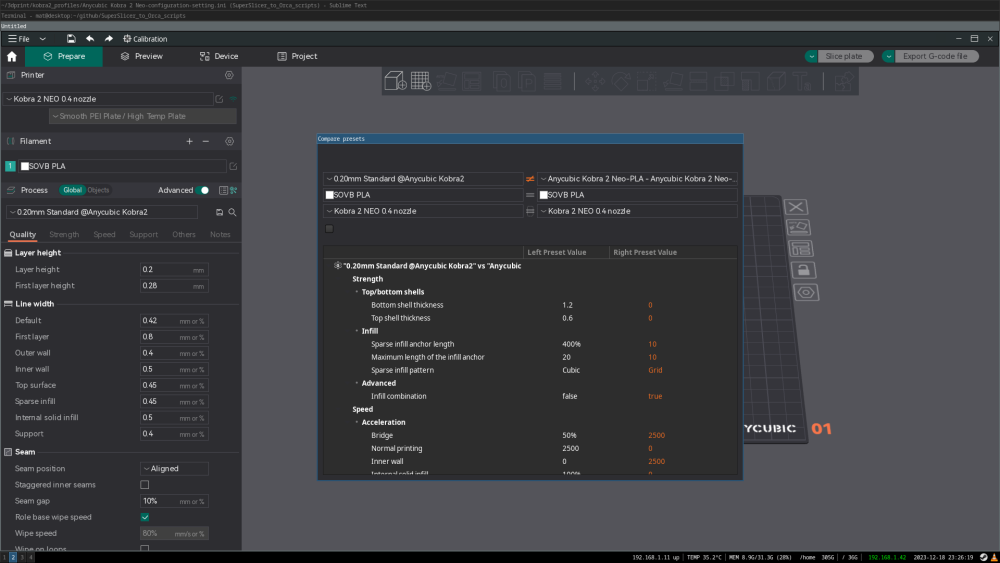This screenshot has height=563, width=1000.
Task: Open the Smooth PEI Plate bed type dropdown
Action: 143,116
